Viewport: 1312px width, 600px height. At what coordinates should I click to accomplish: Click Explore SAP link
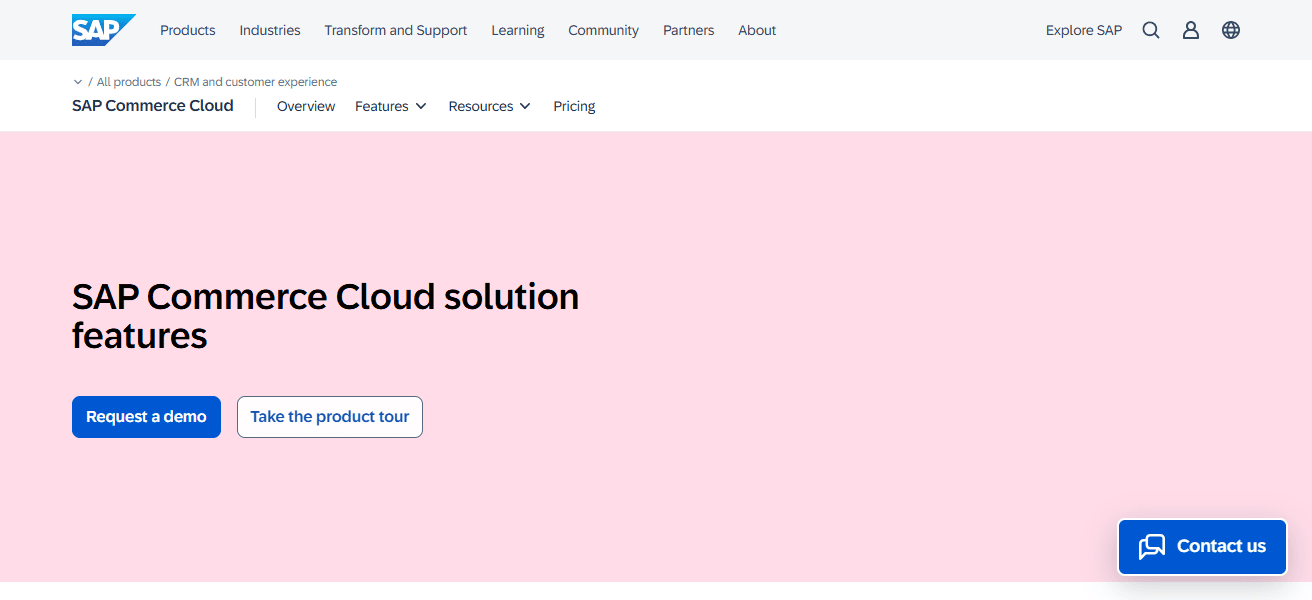1084,30
